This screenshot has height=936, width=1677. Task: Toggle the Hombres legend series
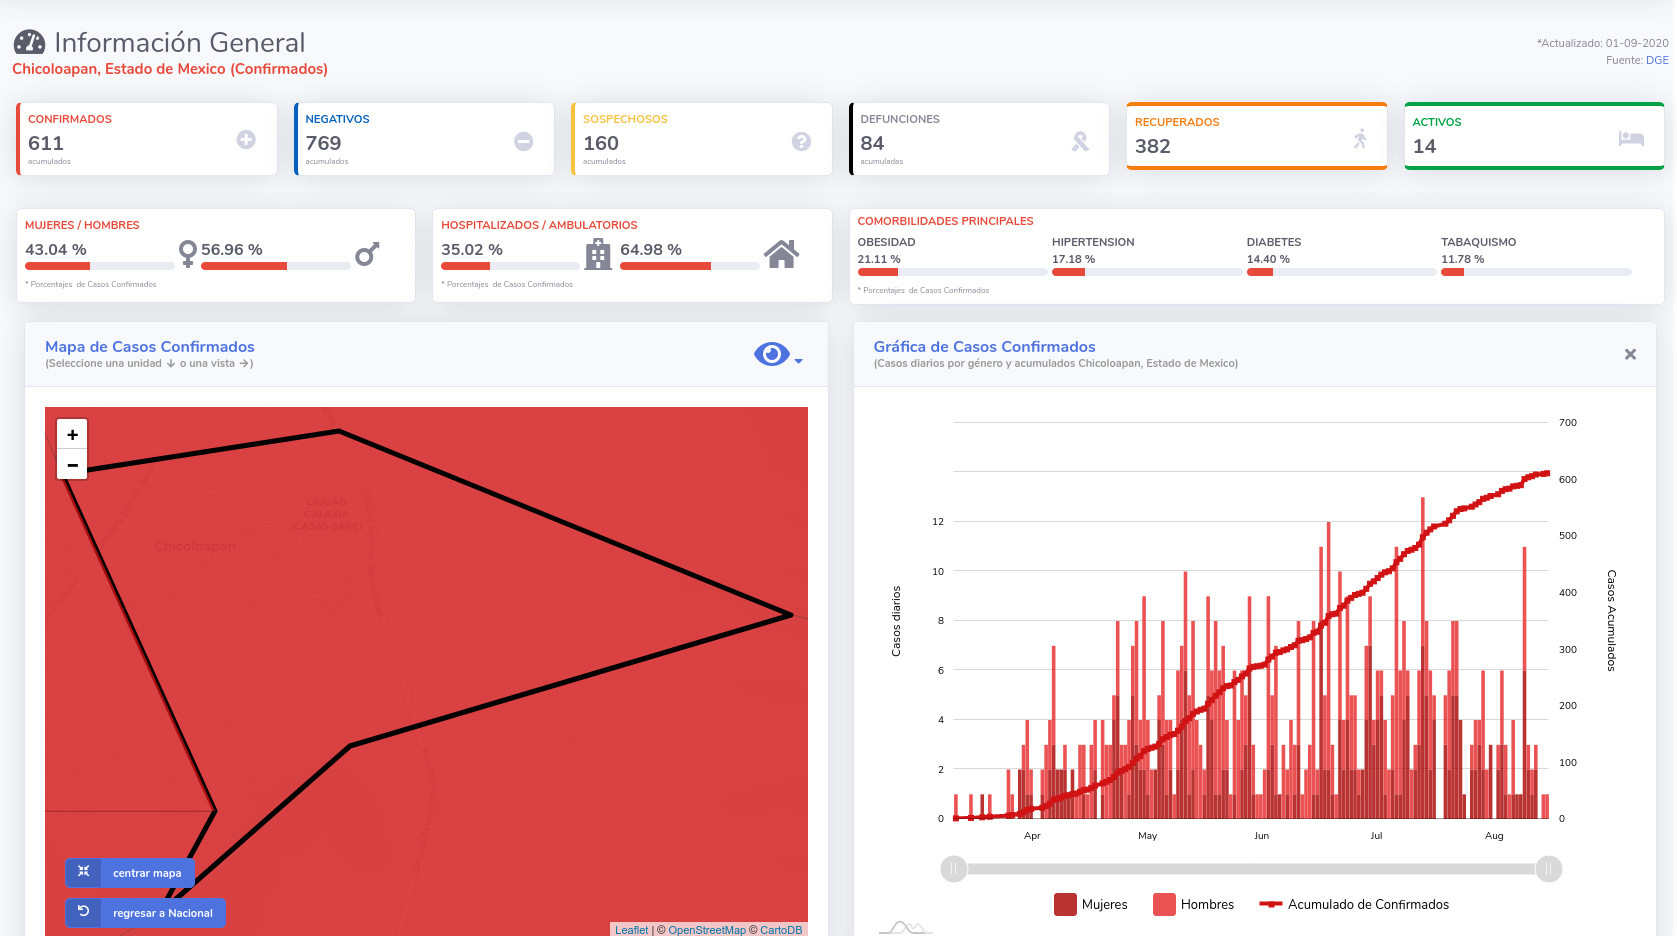pos(1194,904)
